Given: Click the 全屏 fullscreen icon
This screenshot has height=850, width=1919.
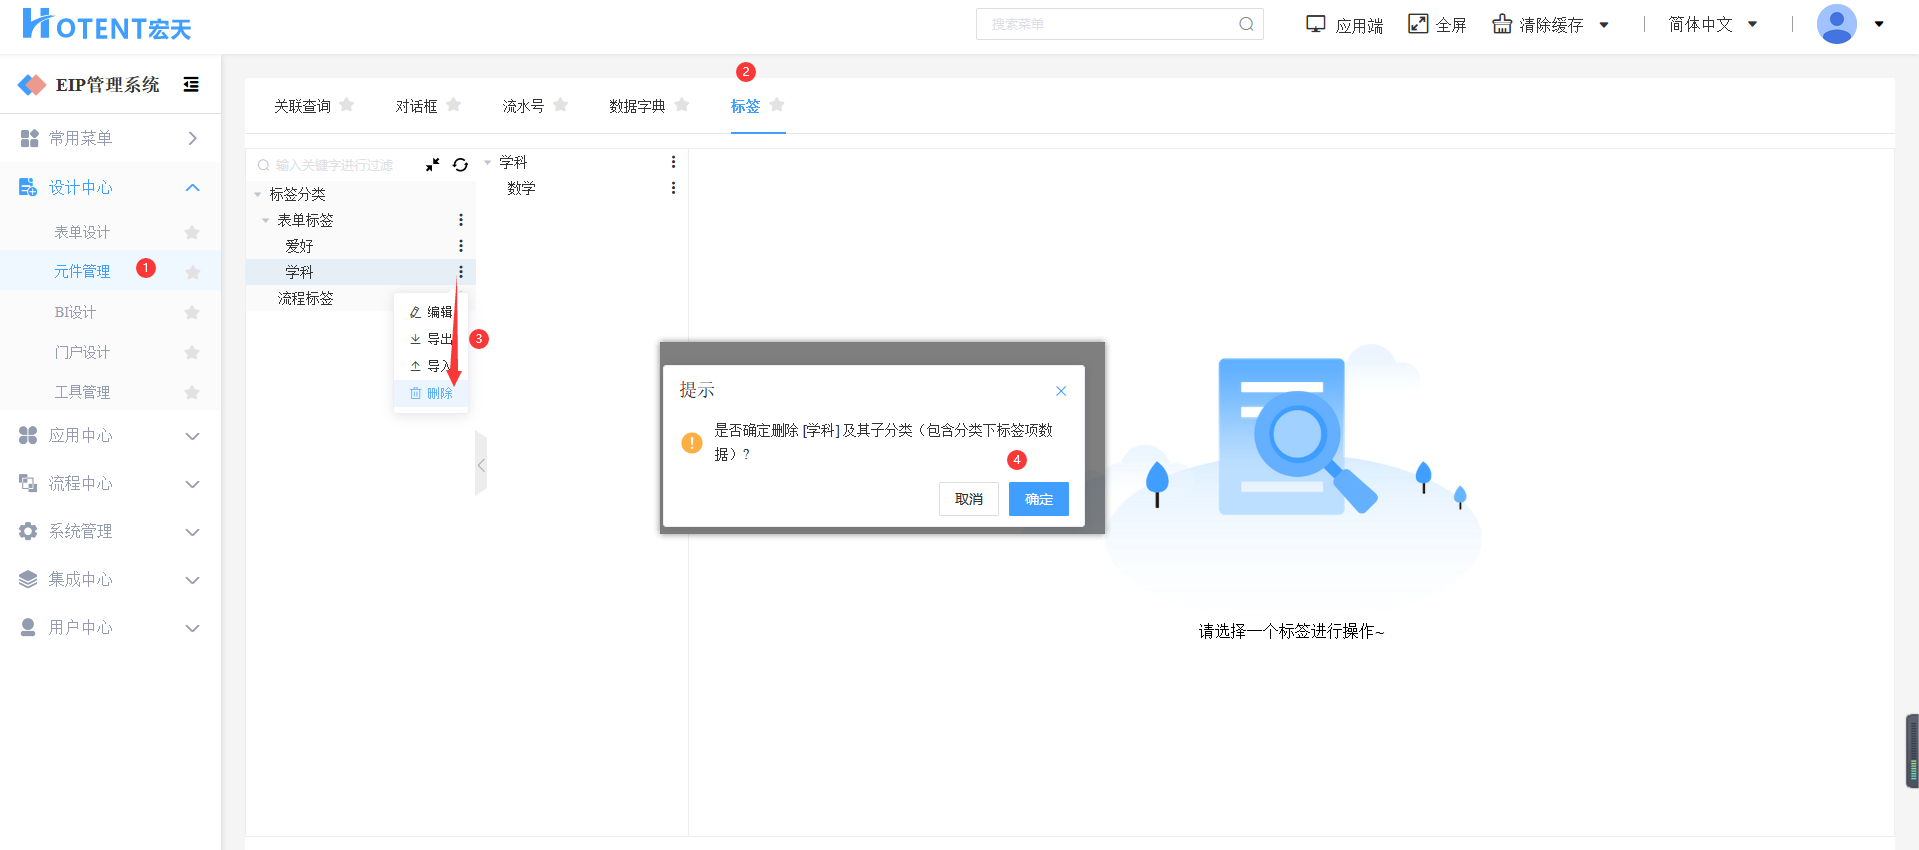Looking at the screenshot, I should click(x=1418, y=24).
